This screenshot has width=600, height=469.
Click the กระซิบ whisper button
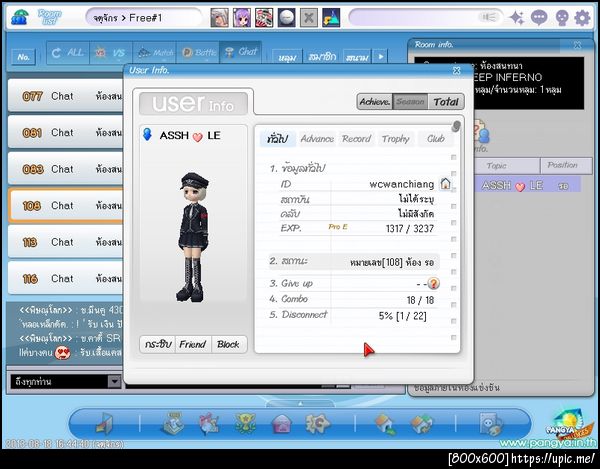pos(158,344)
